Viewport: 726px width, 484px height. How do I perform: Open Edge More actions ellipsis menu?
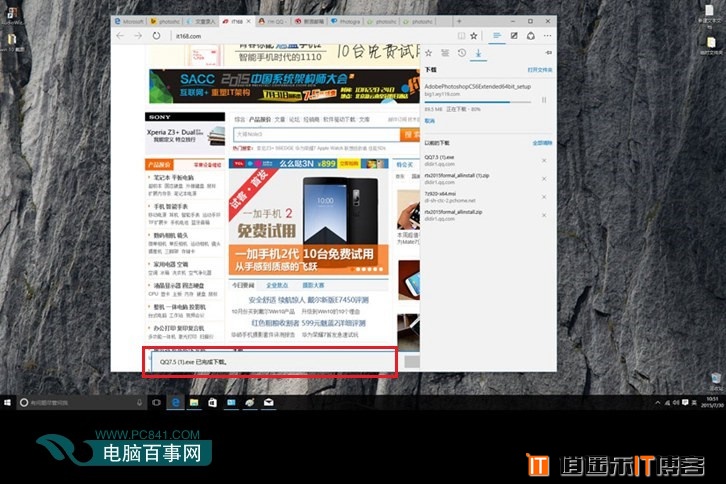pos(548,36)
